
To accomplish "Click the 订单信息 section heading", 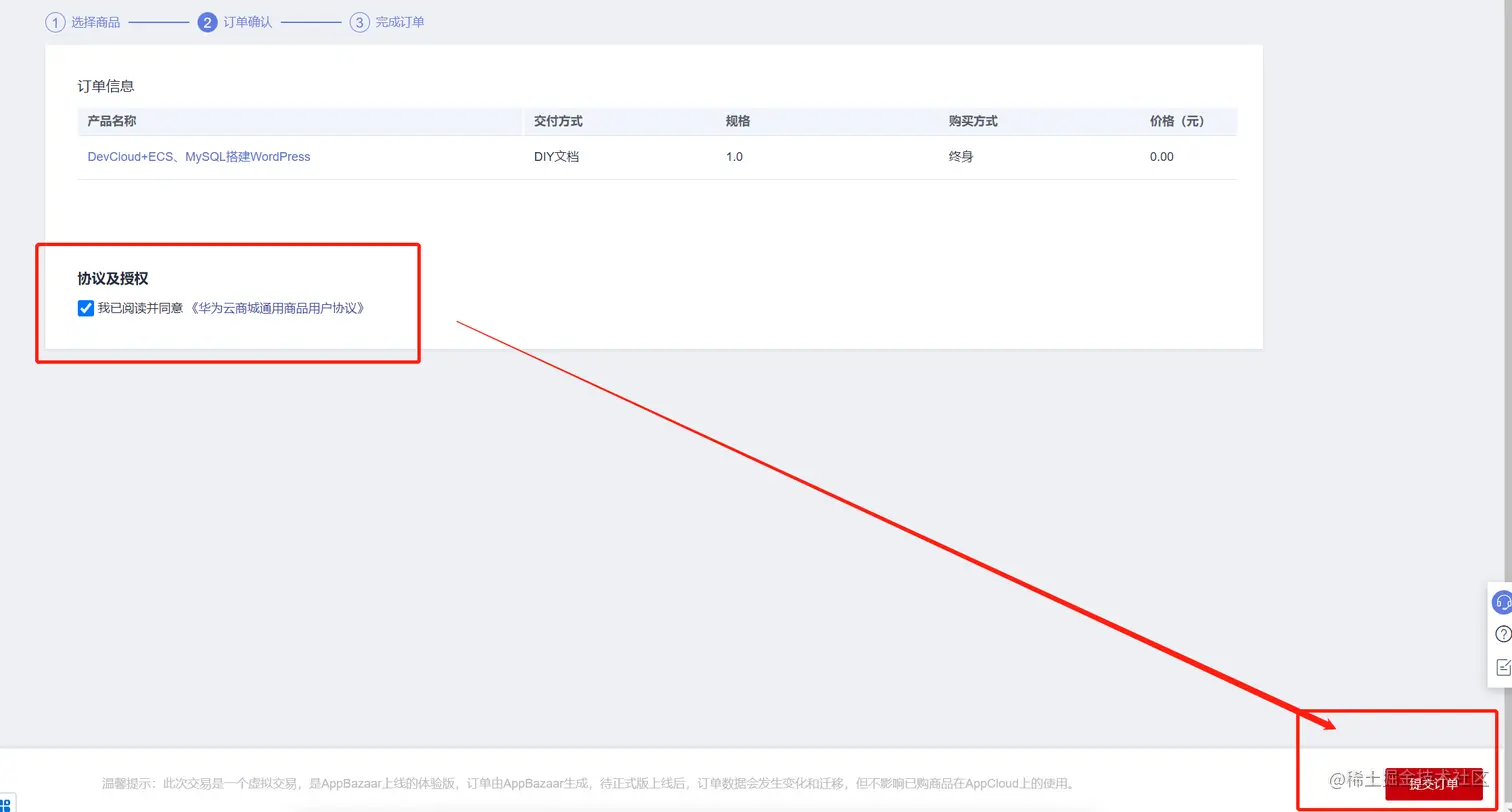I will [106, 86].
